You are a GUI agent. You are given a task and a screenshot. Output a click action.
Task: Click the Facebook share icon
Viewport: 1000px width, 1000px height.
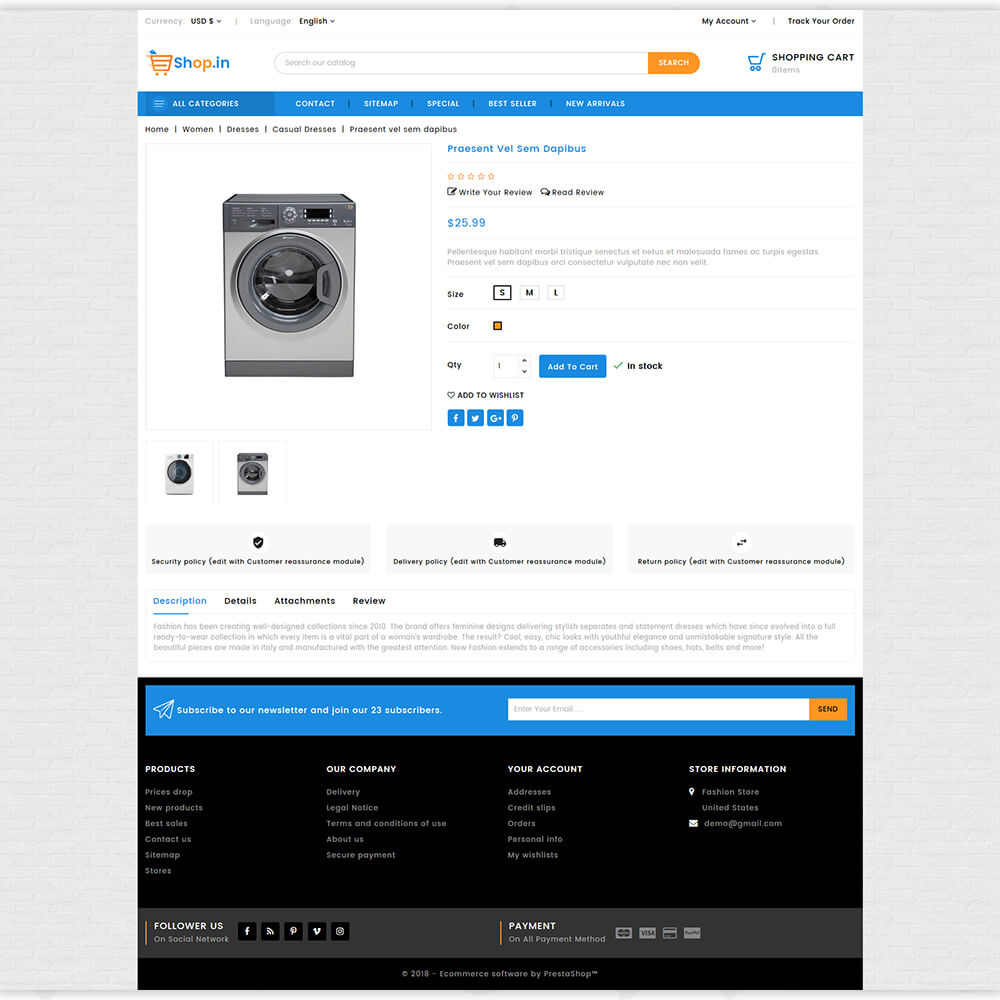[456, 418]
